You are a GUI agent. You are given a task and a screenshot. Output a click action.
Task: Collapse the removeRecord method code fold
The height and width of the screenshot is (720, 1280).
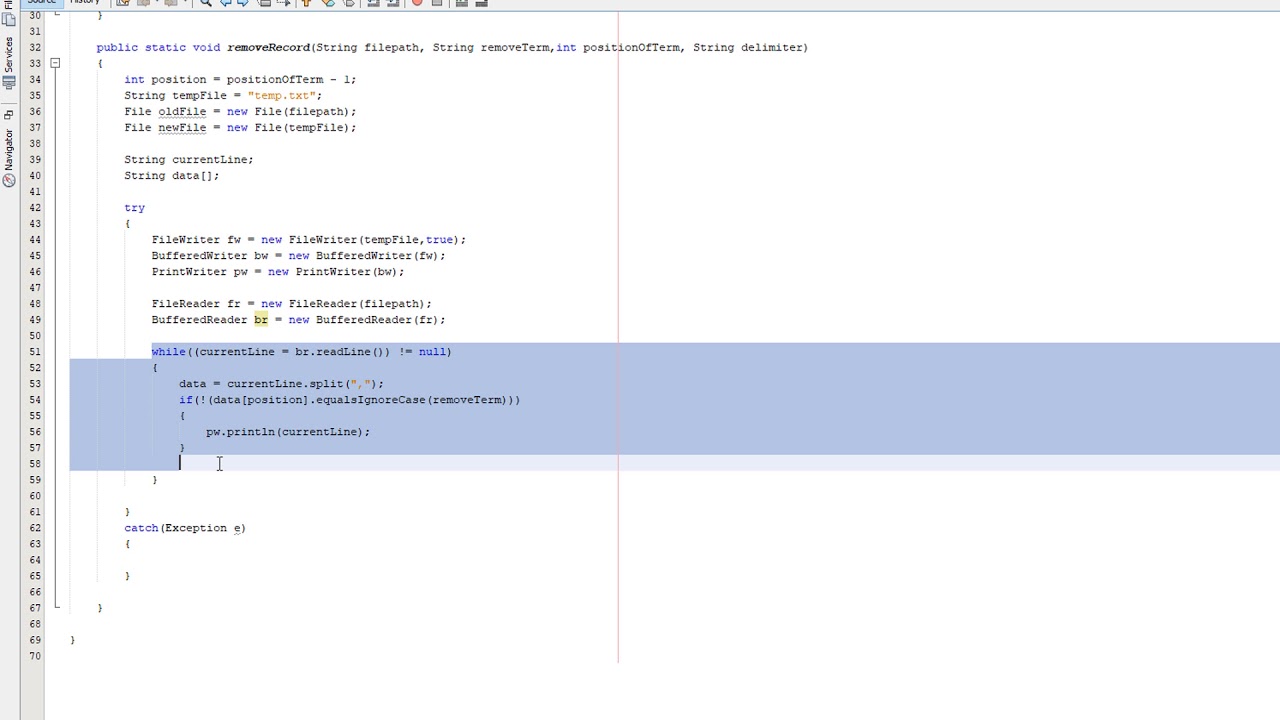[x=56, y=63]
